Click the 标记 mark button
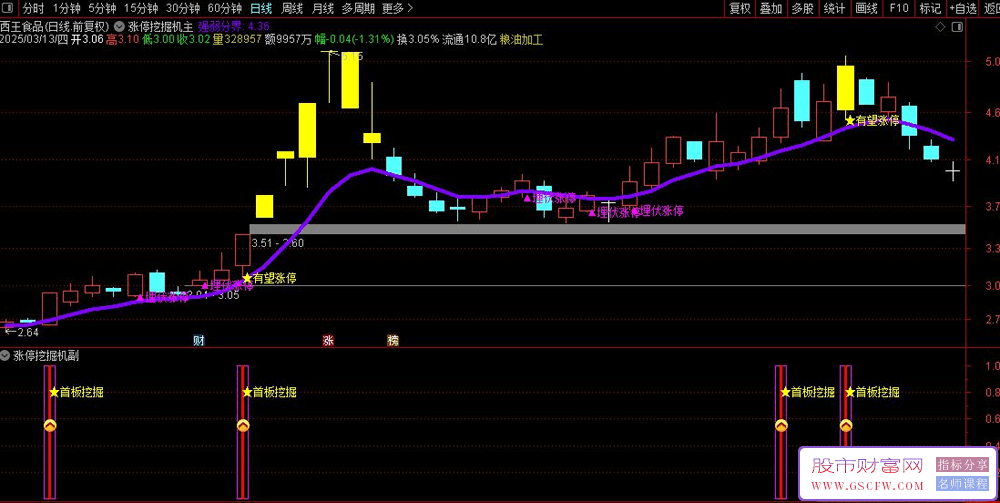Screen dimensions: 1000x503 930,8
